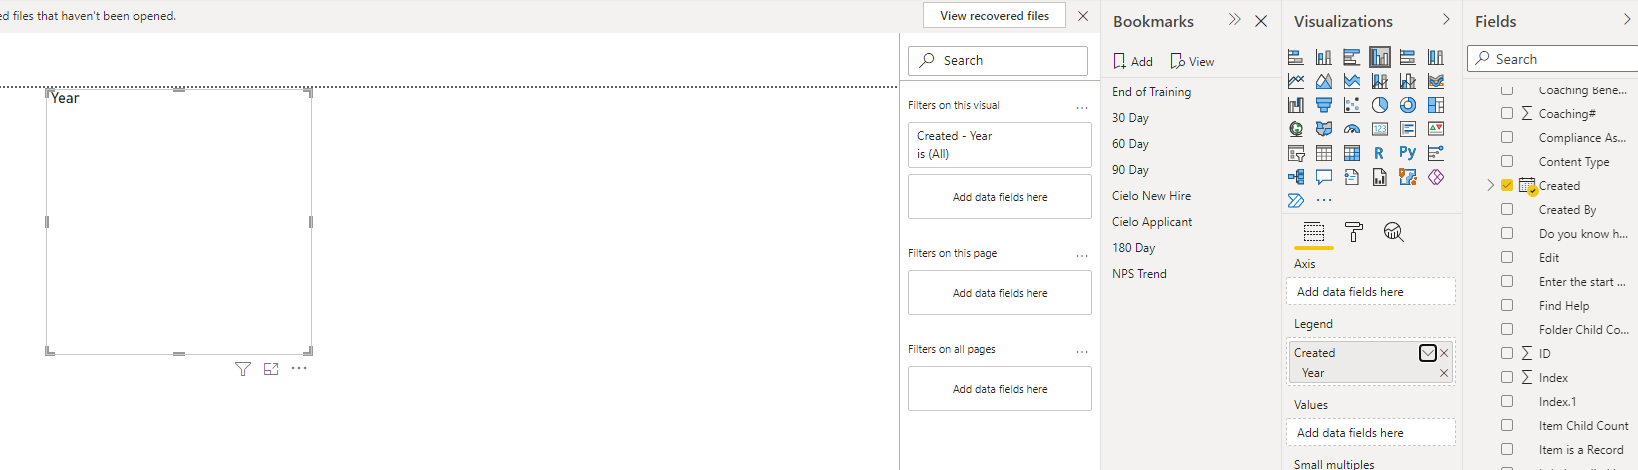Choose the Donut chart visualization

(1408, 105)
